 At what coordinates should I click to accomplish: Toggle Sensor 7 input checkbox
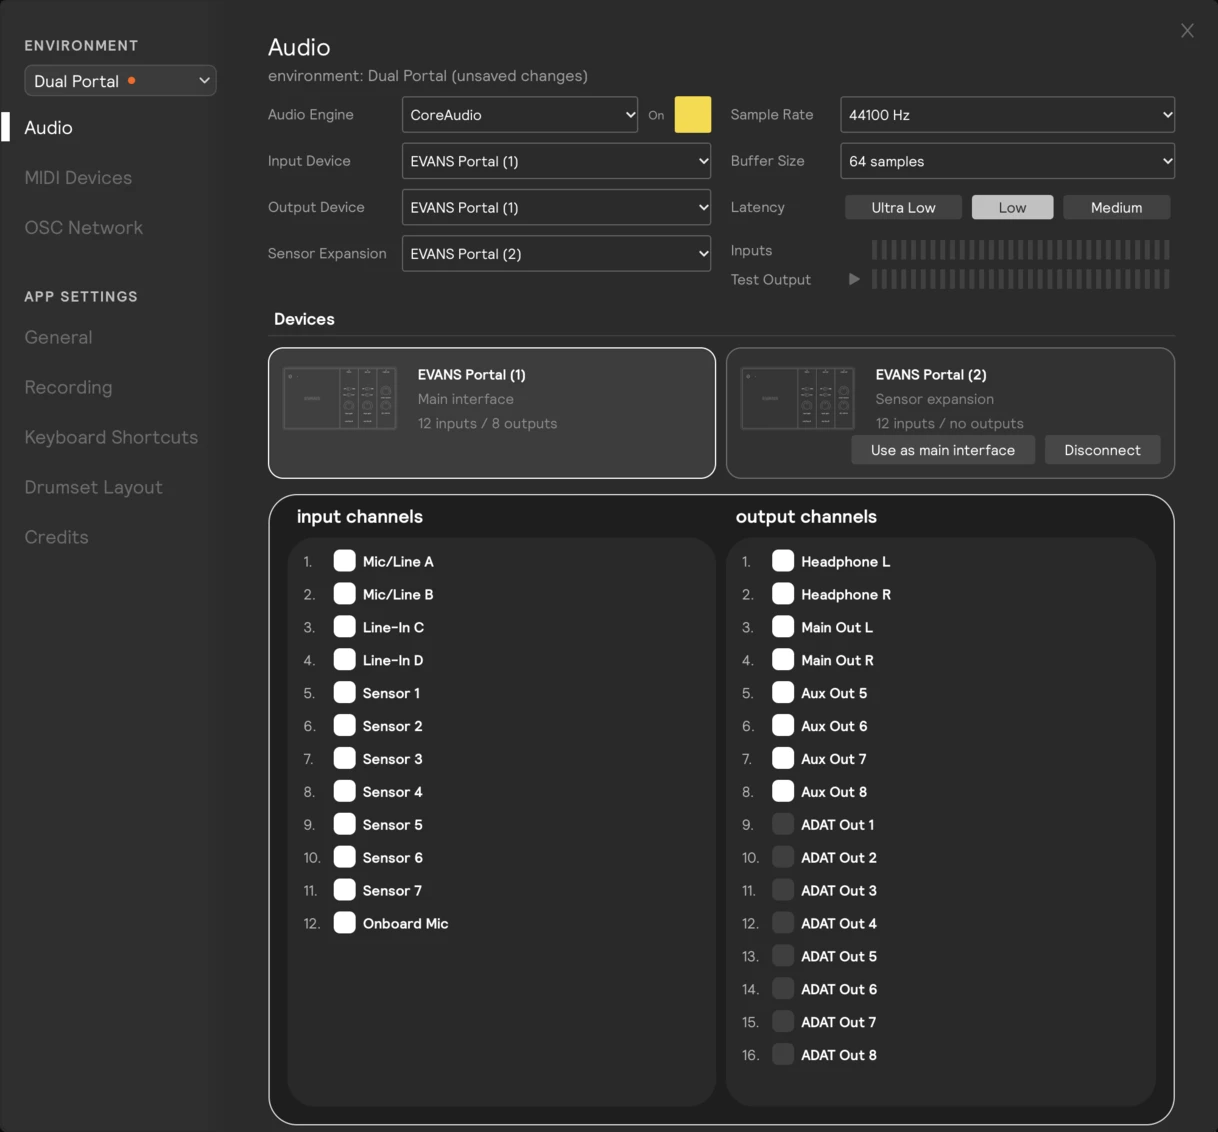click(344, 891)
